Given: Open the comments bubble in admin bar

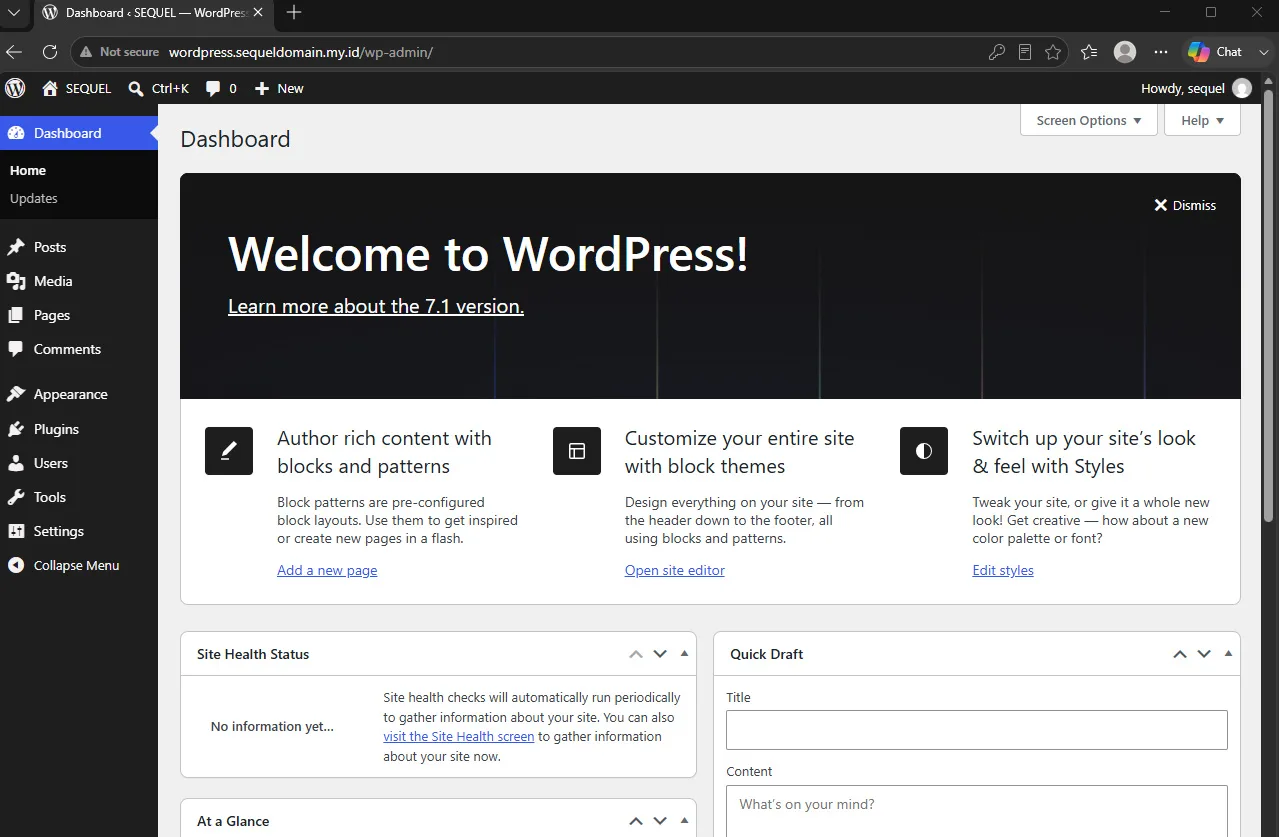Looking at the screenshot, I should 221,88.
